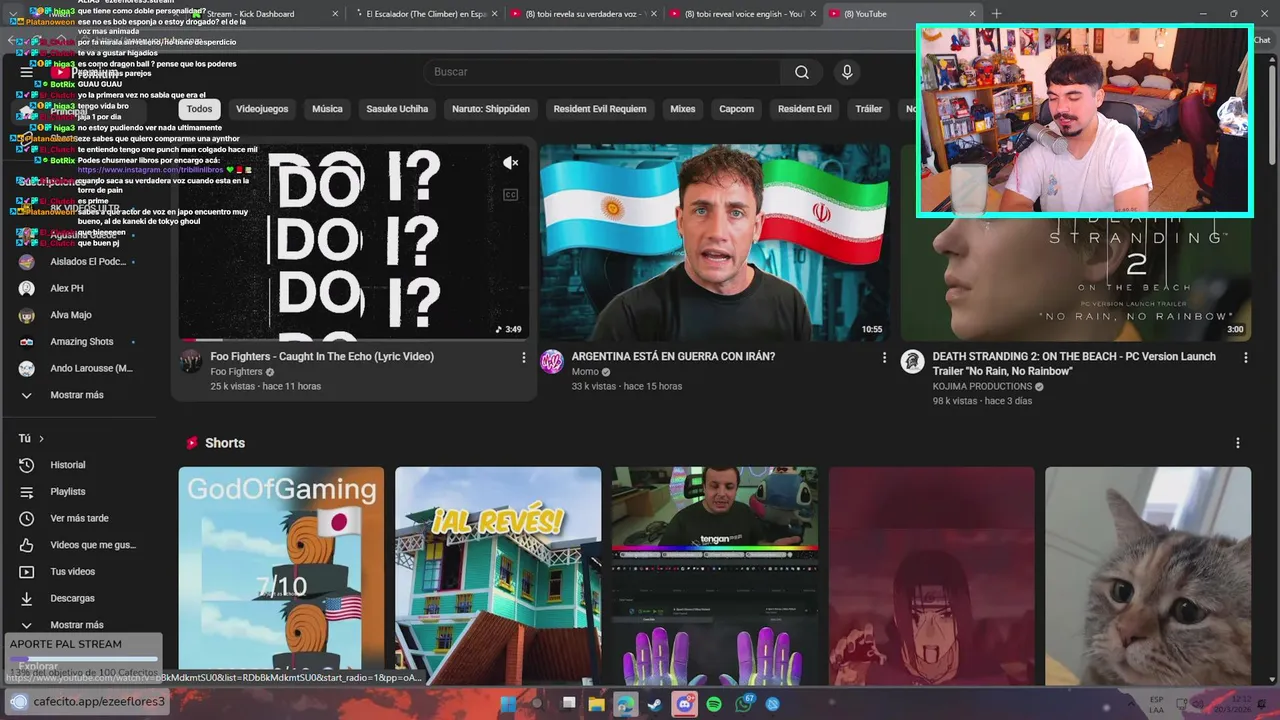Open Steam from the taskbar
The image size is (1280, 720).
654,704
